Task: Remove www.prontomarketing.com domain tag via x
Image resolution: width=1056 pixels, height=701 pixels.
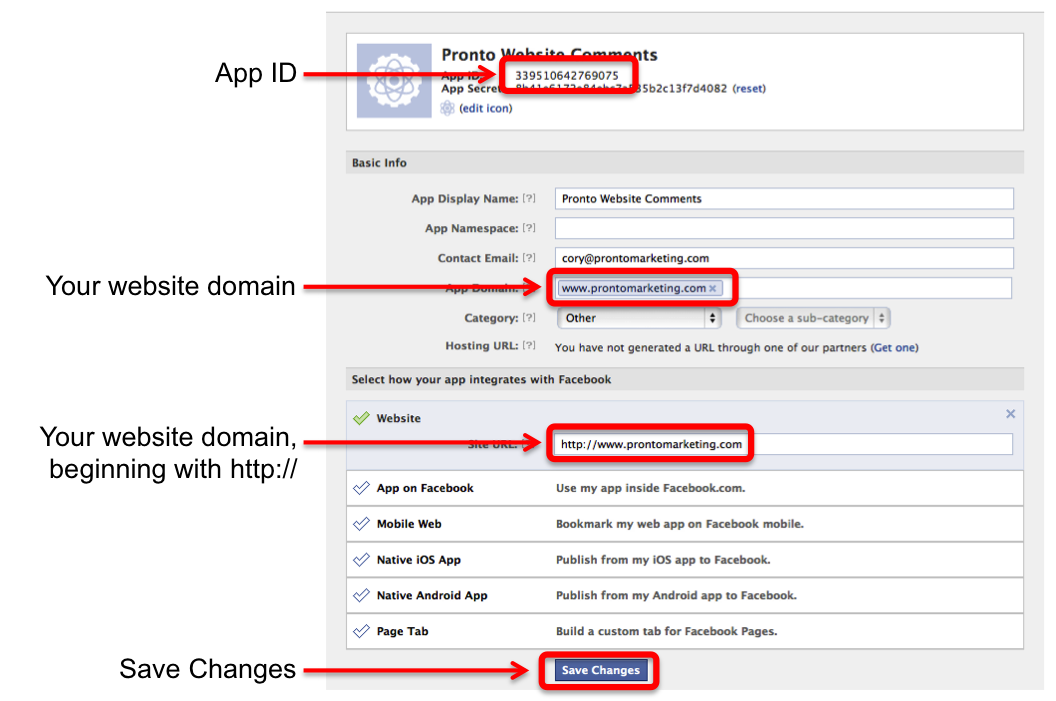Action: 713,288
